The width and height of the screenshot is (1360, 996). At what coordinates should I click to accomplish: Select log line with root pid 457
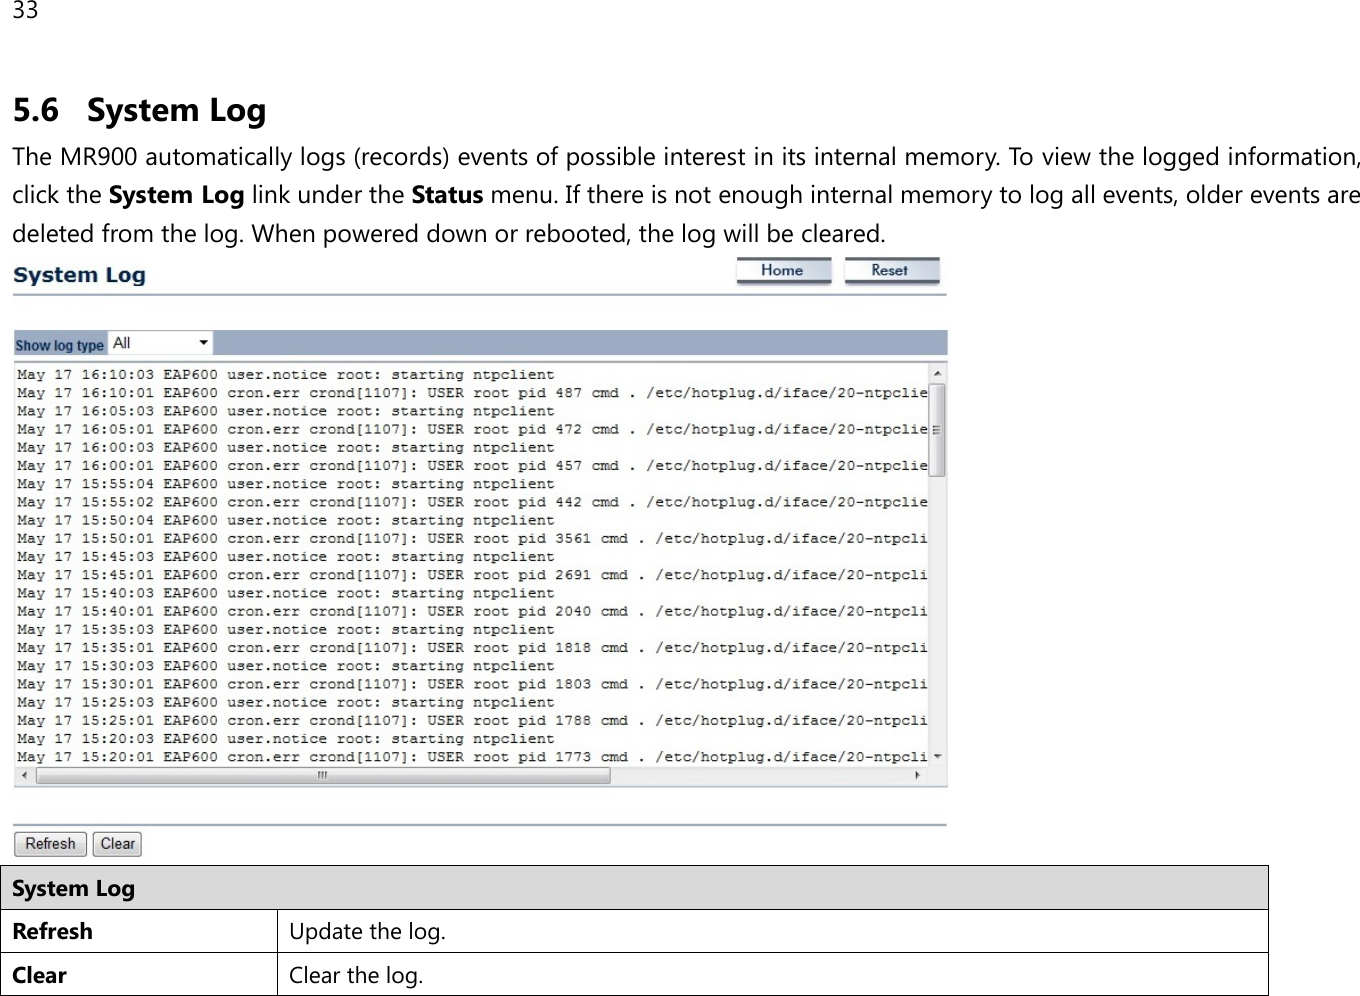tap(472, 466)
